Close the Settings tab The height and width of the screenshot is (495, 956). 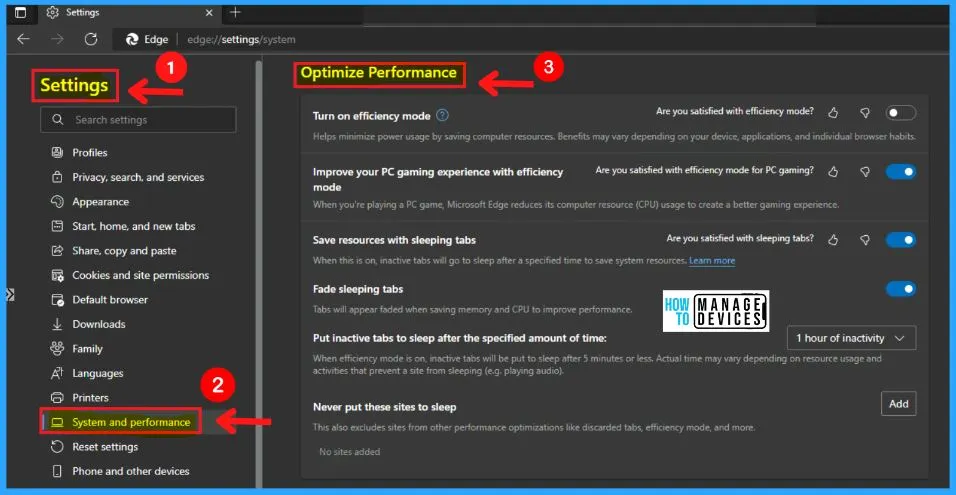[210, 12]
